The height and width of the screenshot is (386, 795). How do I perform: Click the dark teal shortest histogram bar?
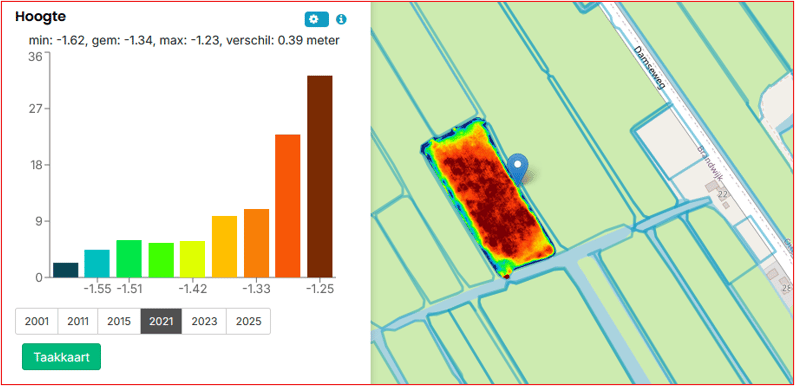[x=65, y=270]
